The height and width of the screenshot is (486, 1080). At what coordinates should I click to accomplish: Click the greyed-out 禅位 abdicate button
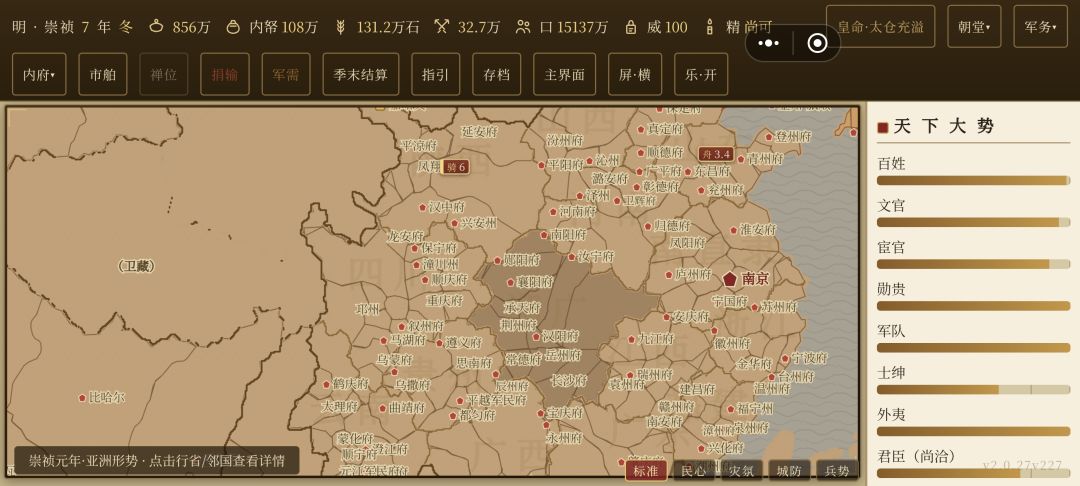tap(163, 74)
